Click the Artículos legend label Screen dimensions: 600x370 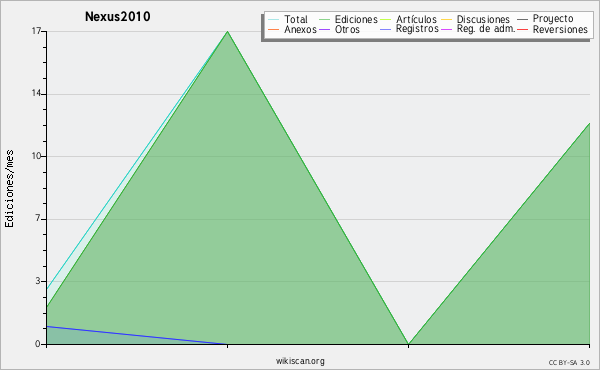(416, 19)
